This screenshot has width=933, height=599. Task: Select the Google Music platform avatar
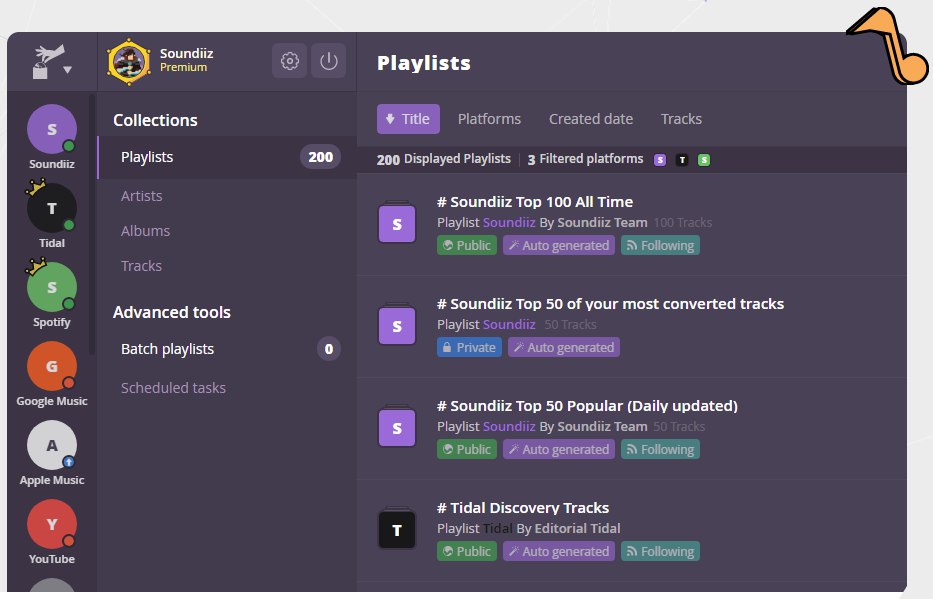52,366
